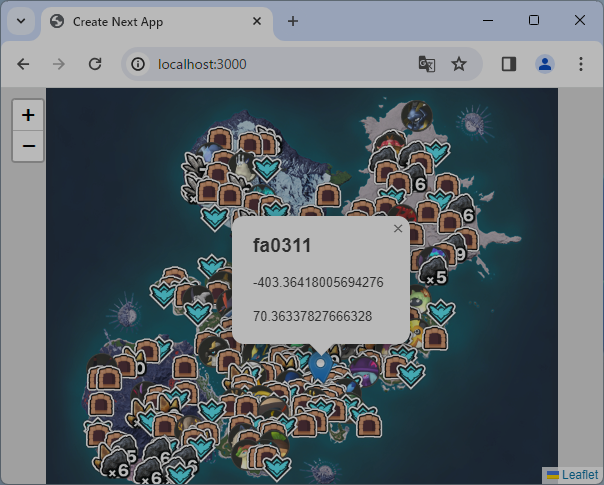604x485 pixels.
Task: Reload the localhost page
Action: pos(95,64)
